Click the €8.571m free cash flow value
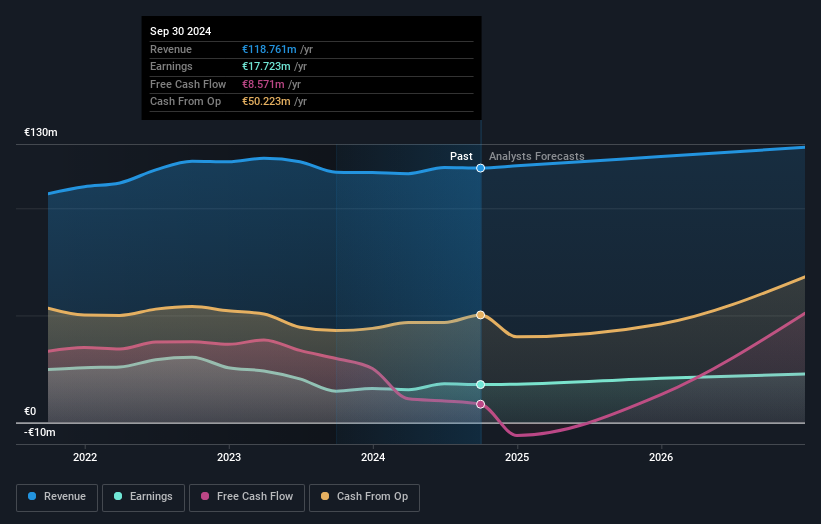821x524 pixels. pos(263,84)
